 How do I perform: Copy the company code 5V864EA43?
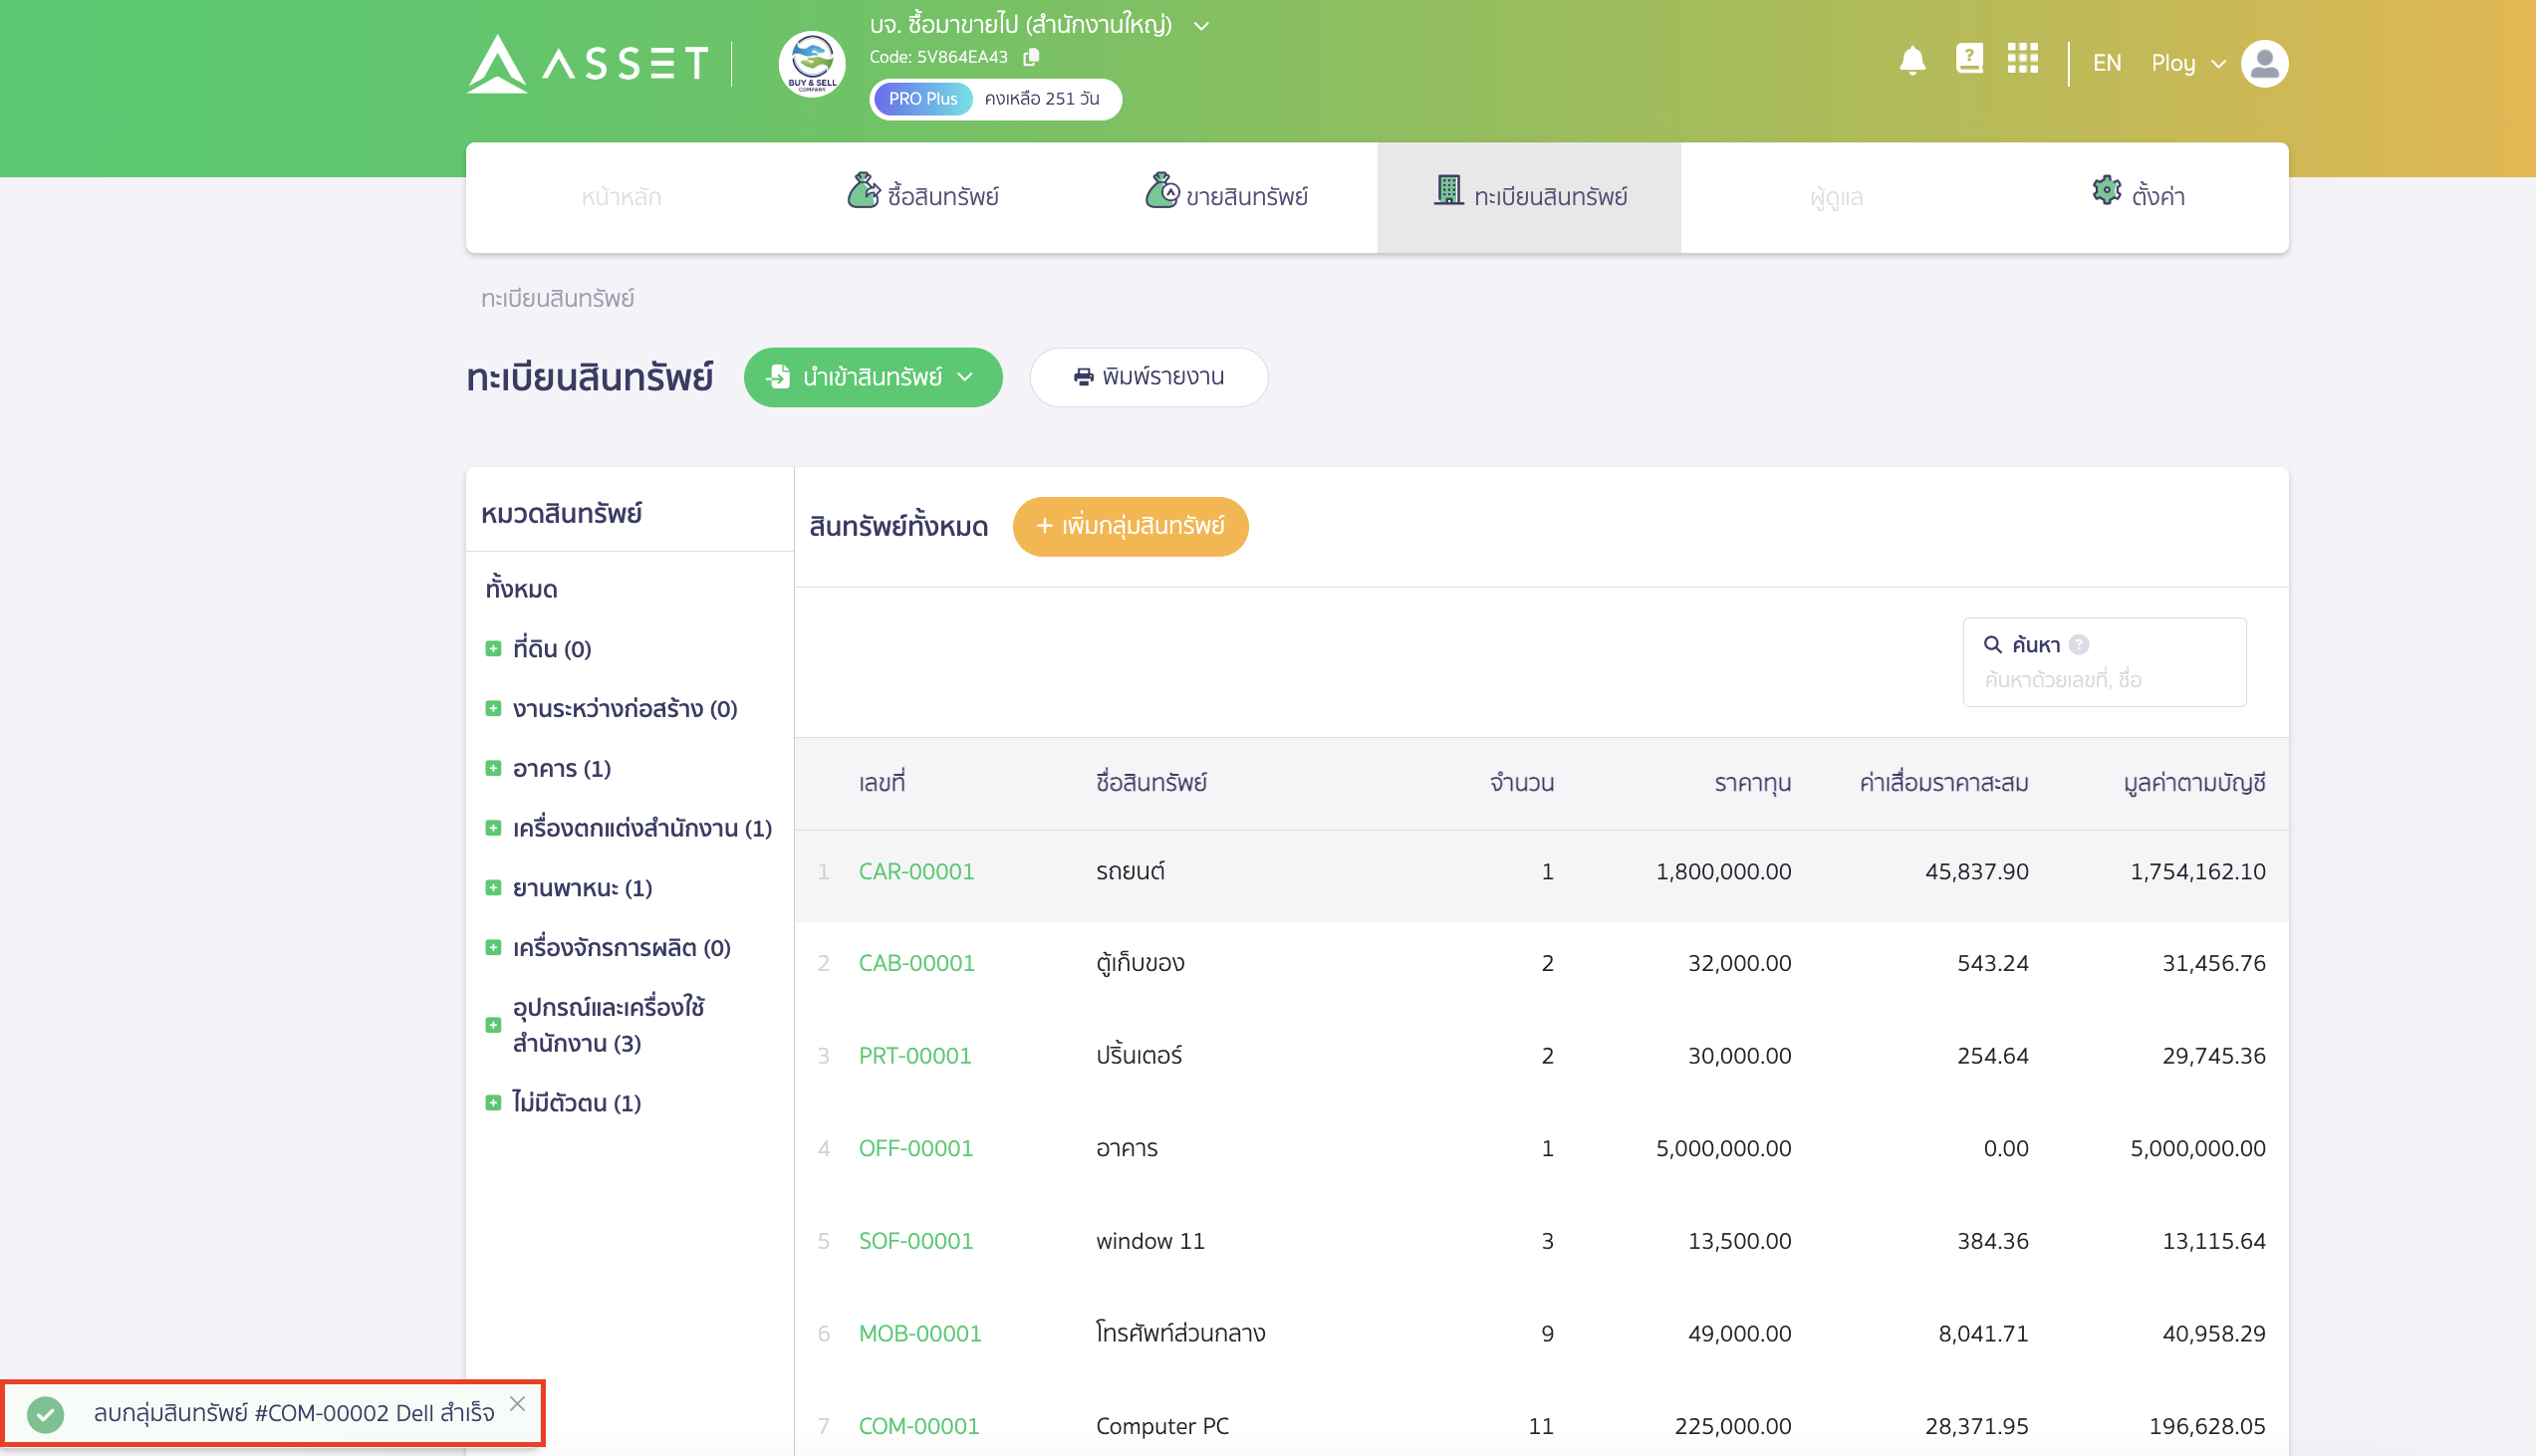[1032, 57]
